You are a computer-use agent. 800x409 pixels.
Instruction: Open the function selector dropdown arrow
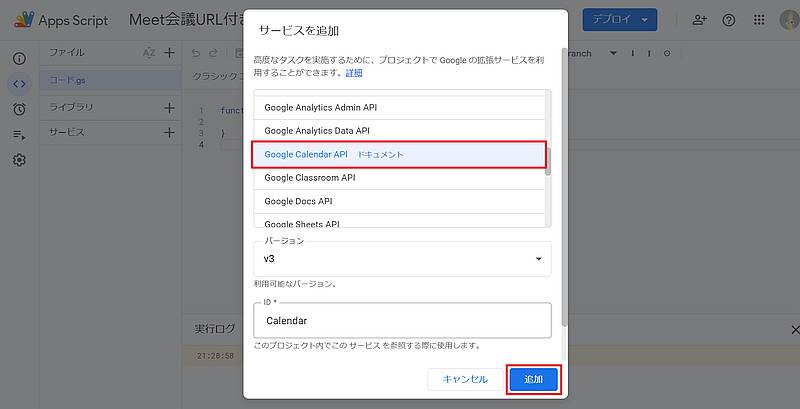tap(613, 53)
